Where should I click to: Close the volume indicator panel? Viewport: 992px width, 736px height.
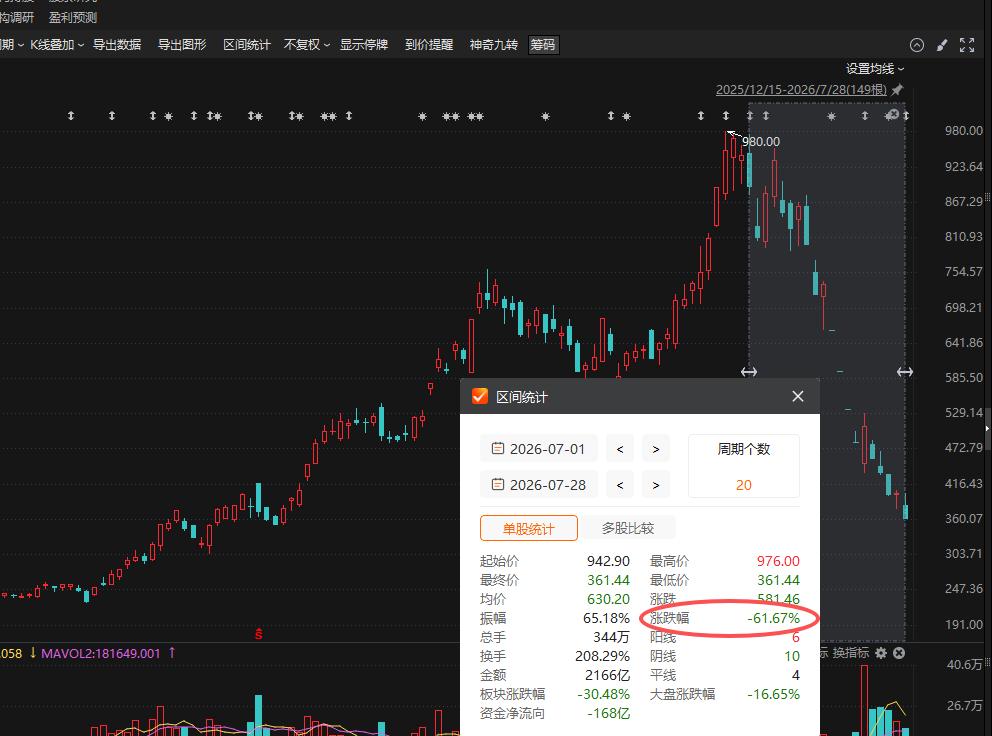(899, 652)
